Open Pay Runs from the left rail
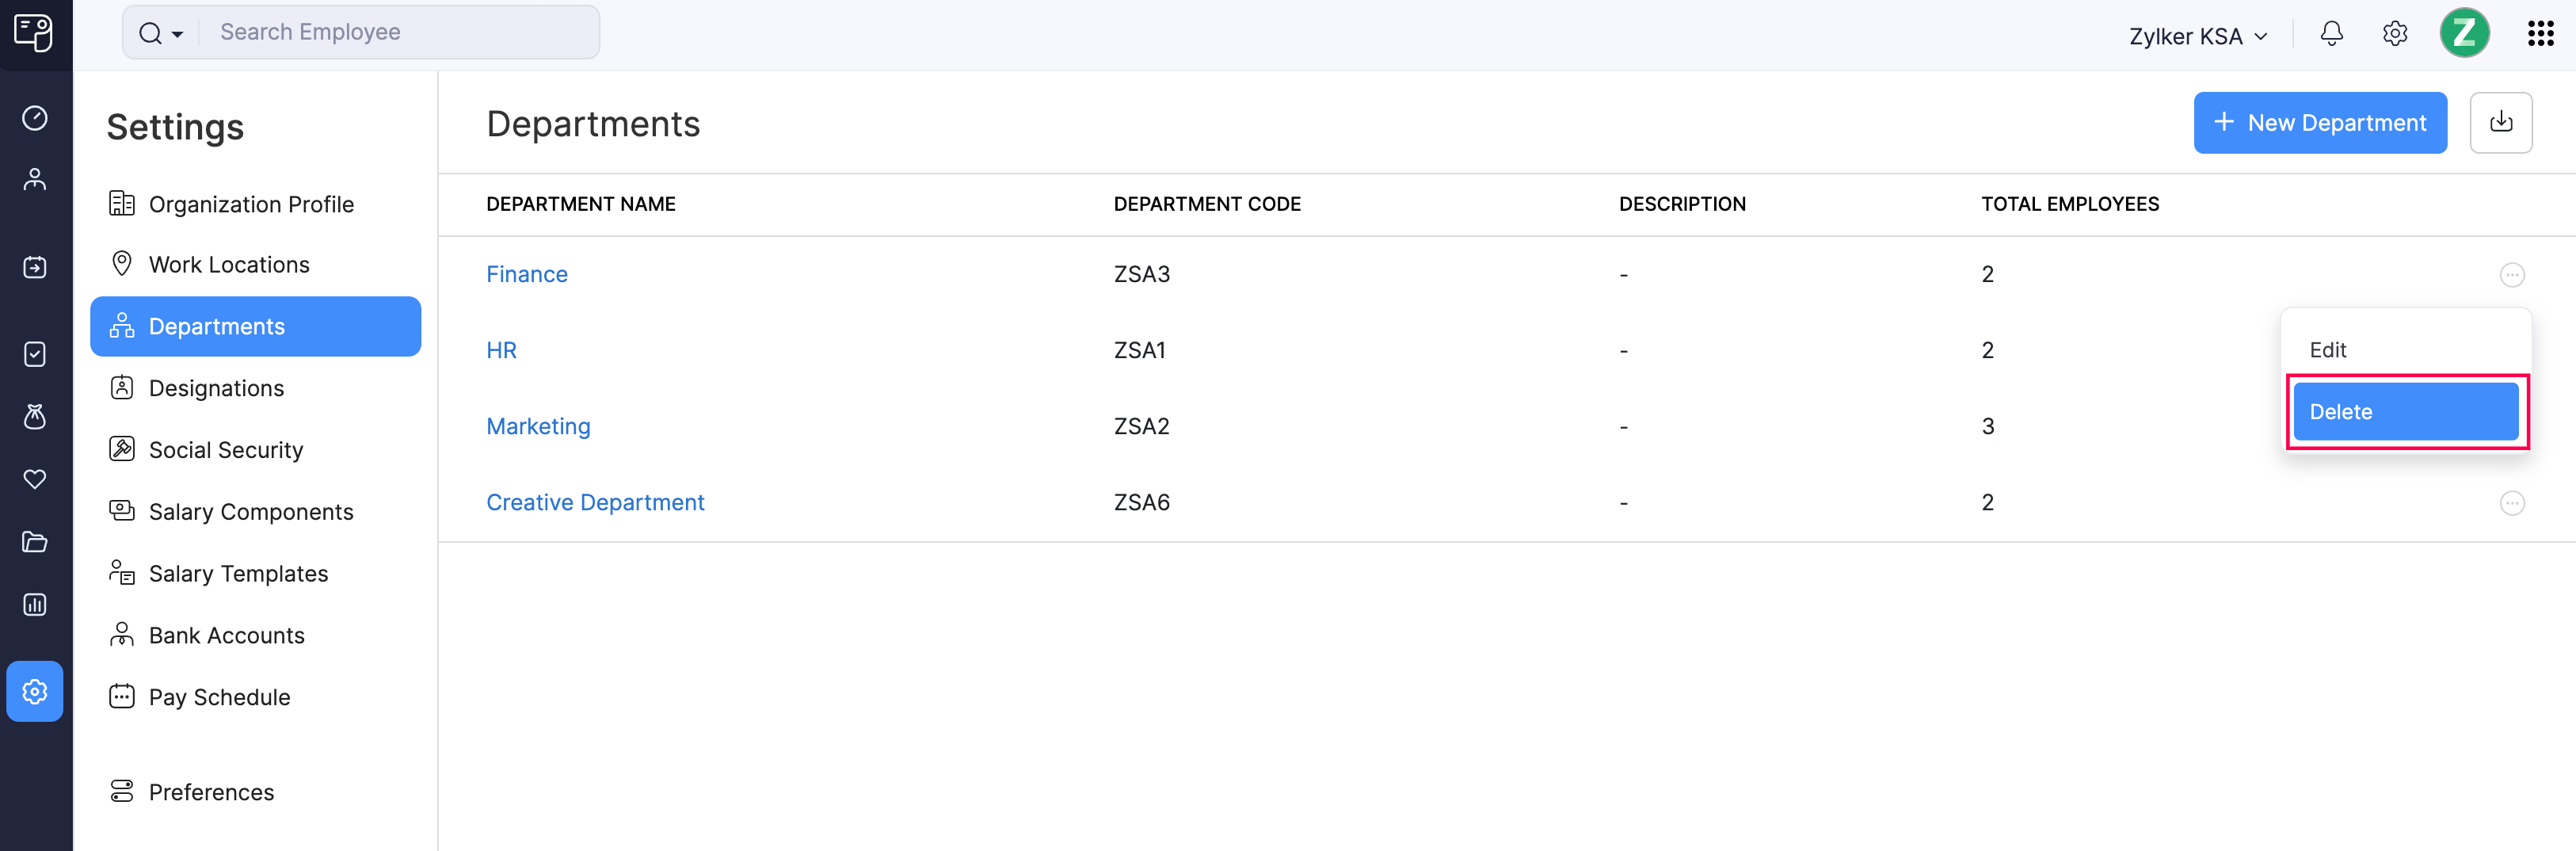This screenshot has height=851, width=2576. [x=35, y=266]
